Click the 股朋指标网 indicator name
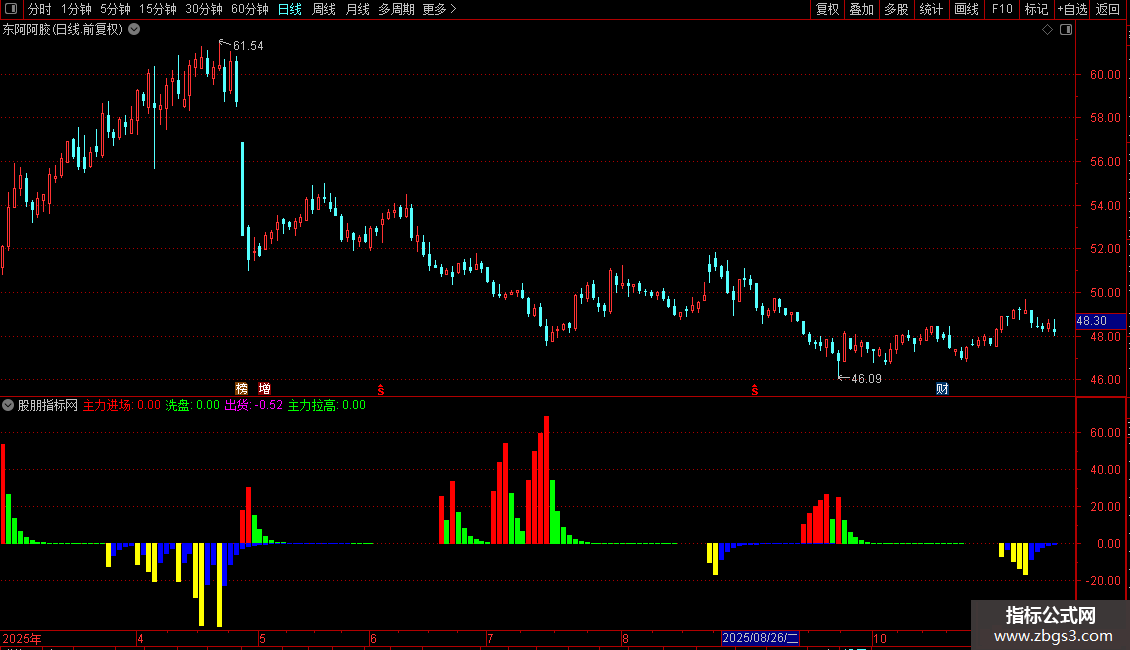This screenshot has height=650, width=1130. 48,405
